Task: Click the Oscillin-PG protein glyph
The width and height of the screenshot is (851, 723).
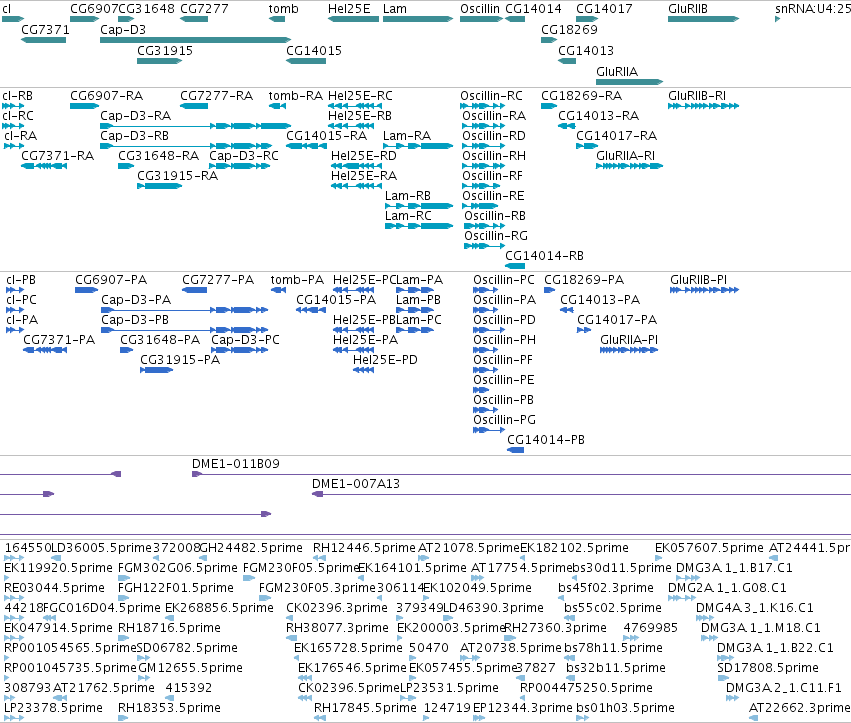Action: 489,430
